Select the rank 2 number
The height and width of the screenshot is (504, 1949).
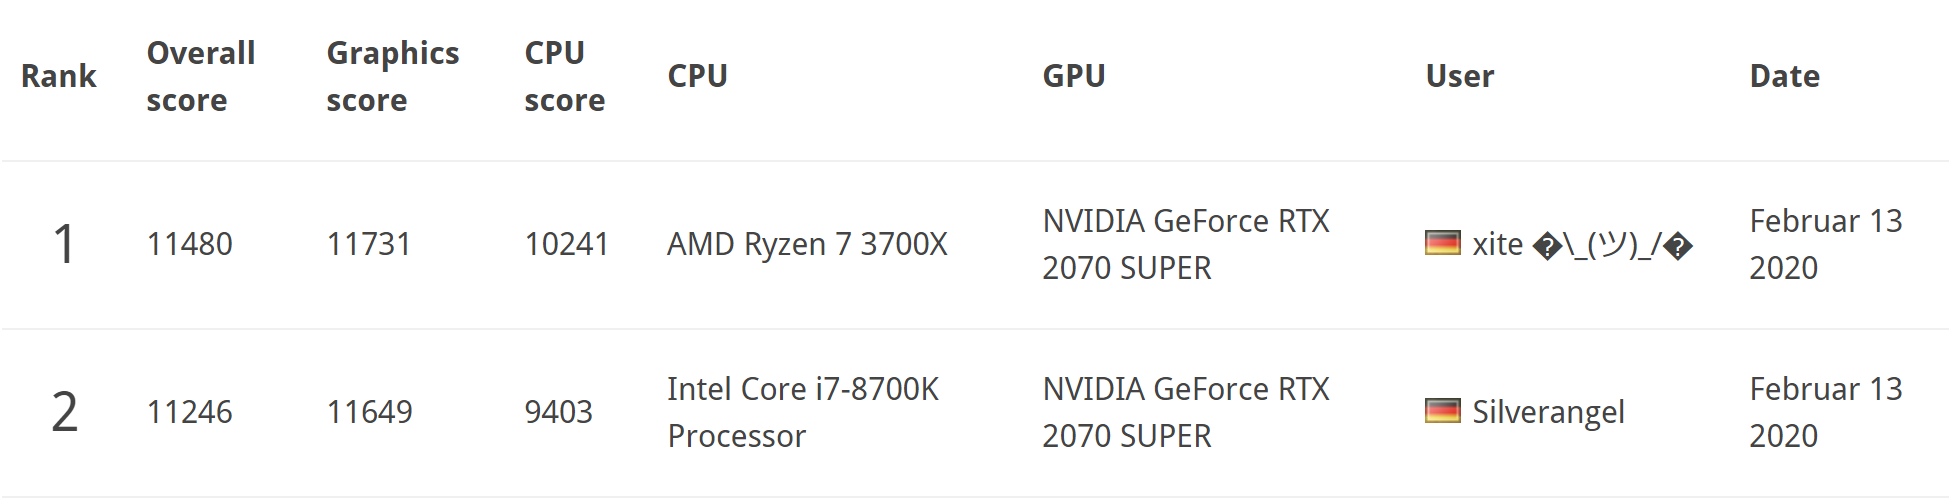(64, 412)
